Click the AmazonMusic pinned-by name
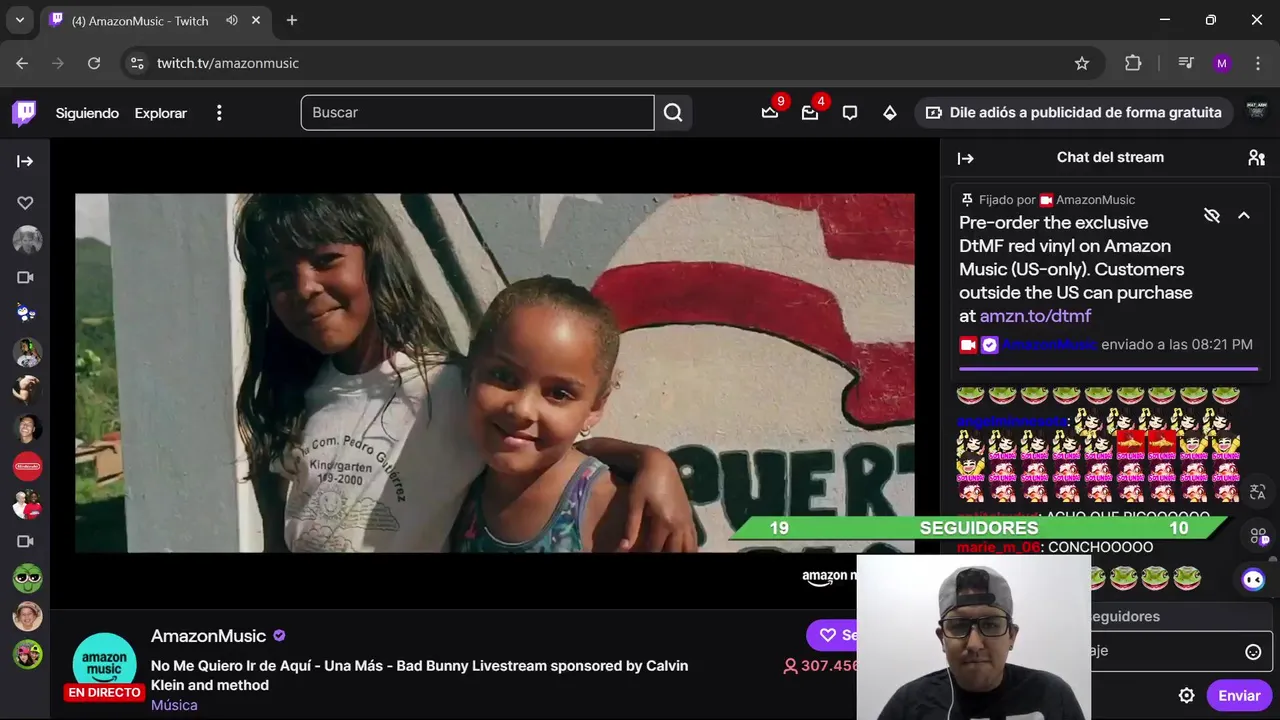Viewport: 1280px width, 720px height. (x=1095, y=200)
